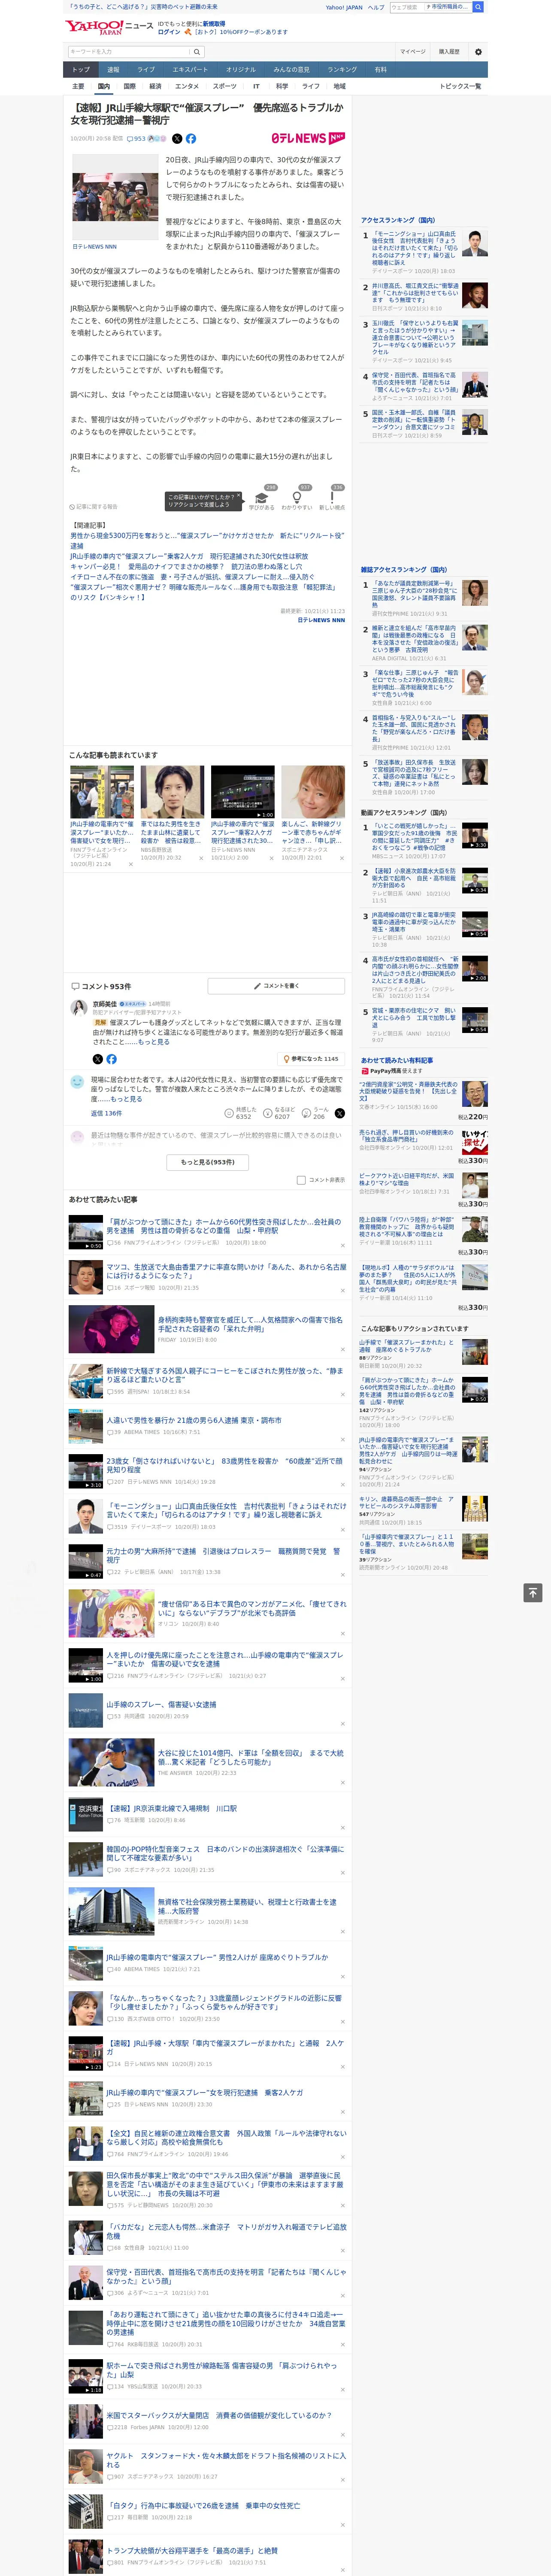
Task: Toggle the コメント非表示 checkbox
Action: coord(301,1180)
